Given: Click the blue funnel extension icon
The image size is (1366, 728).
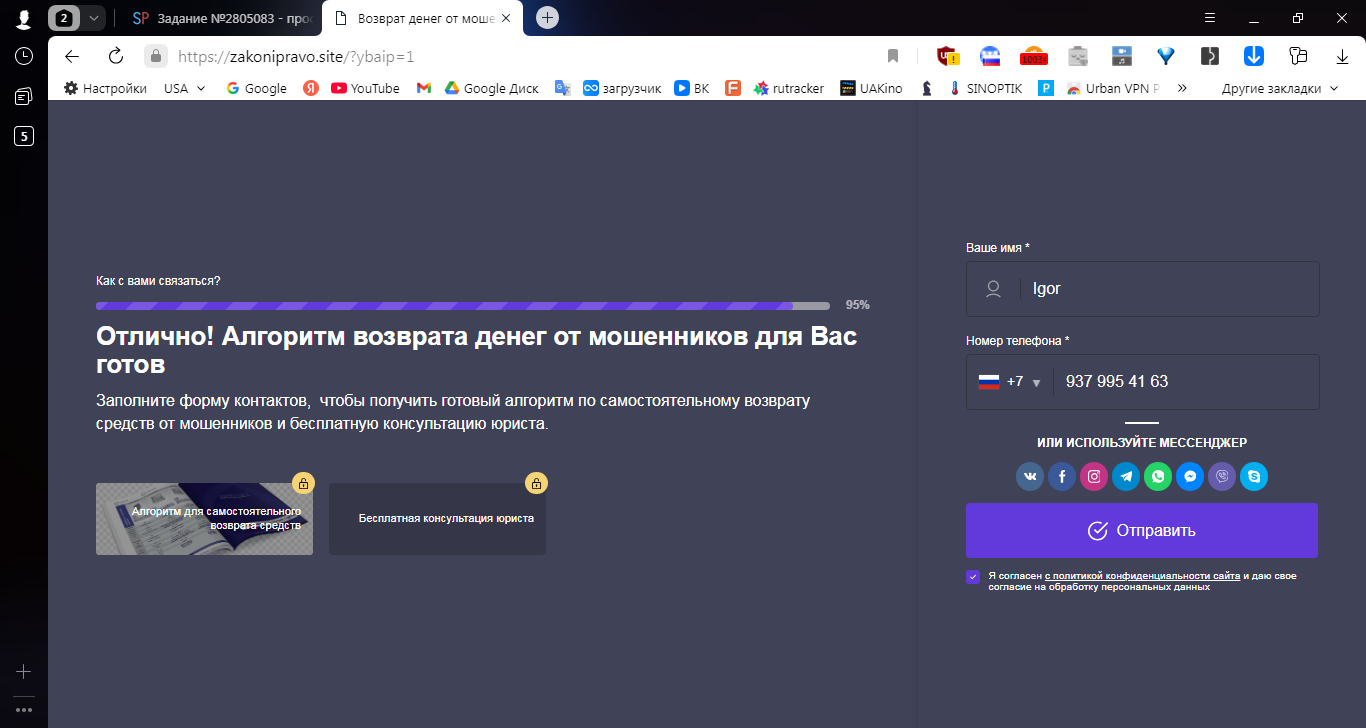Looking at the screenshot, I should point(1166,56).
